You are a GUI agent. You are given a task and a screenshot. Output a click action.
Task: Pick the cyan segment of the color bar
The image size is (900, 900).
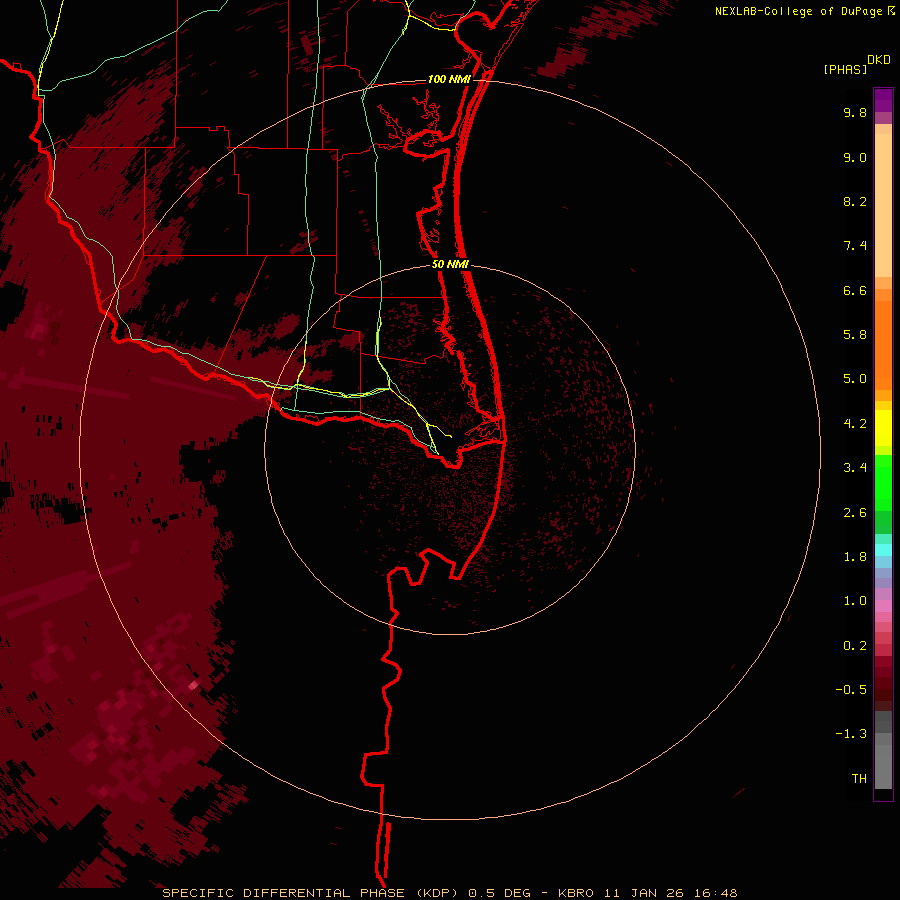tap(883, 549)
